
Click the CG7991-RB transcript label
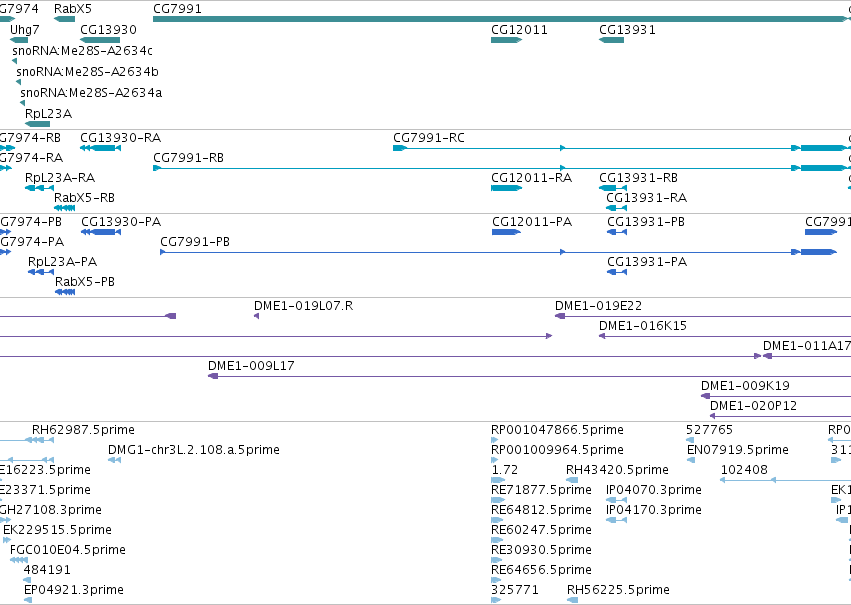(188, 158)
